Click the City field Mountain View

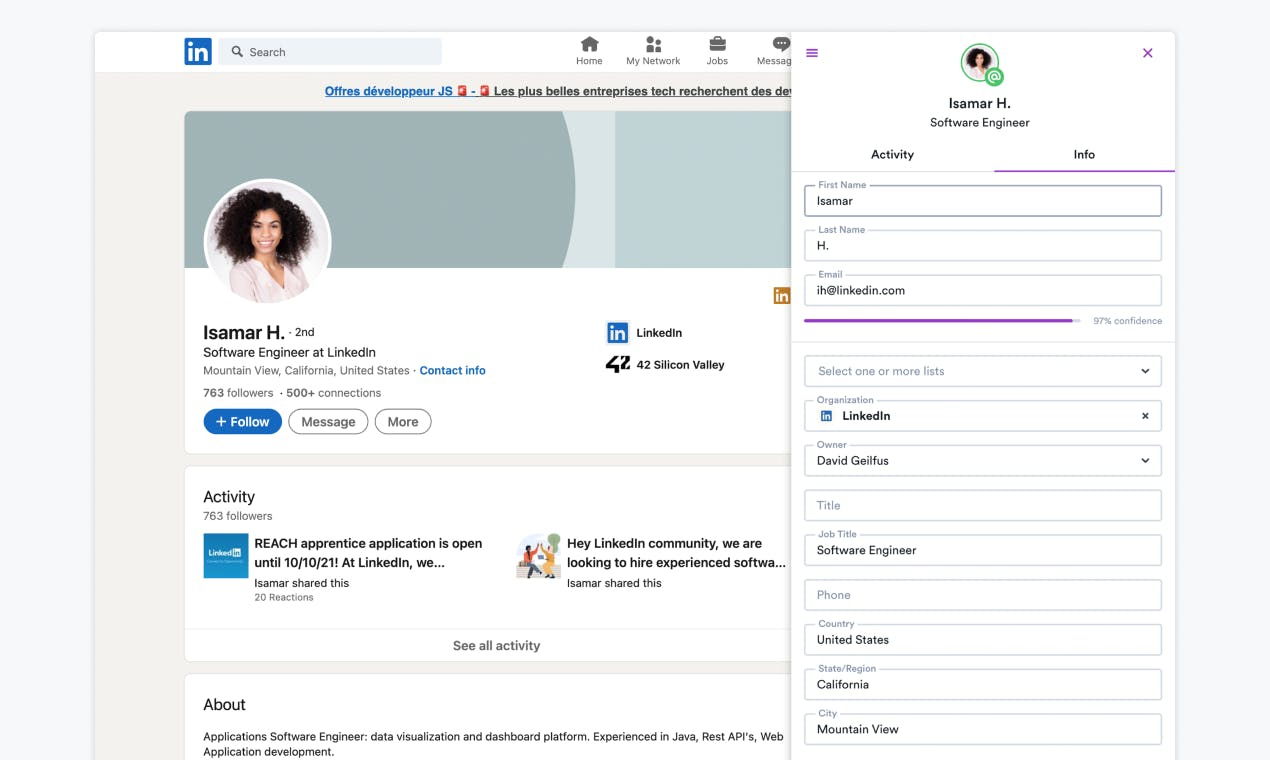(x=983, y=729)
